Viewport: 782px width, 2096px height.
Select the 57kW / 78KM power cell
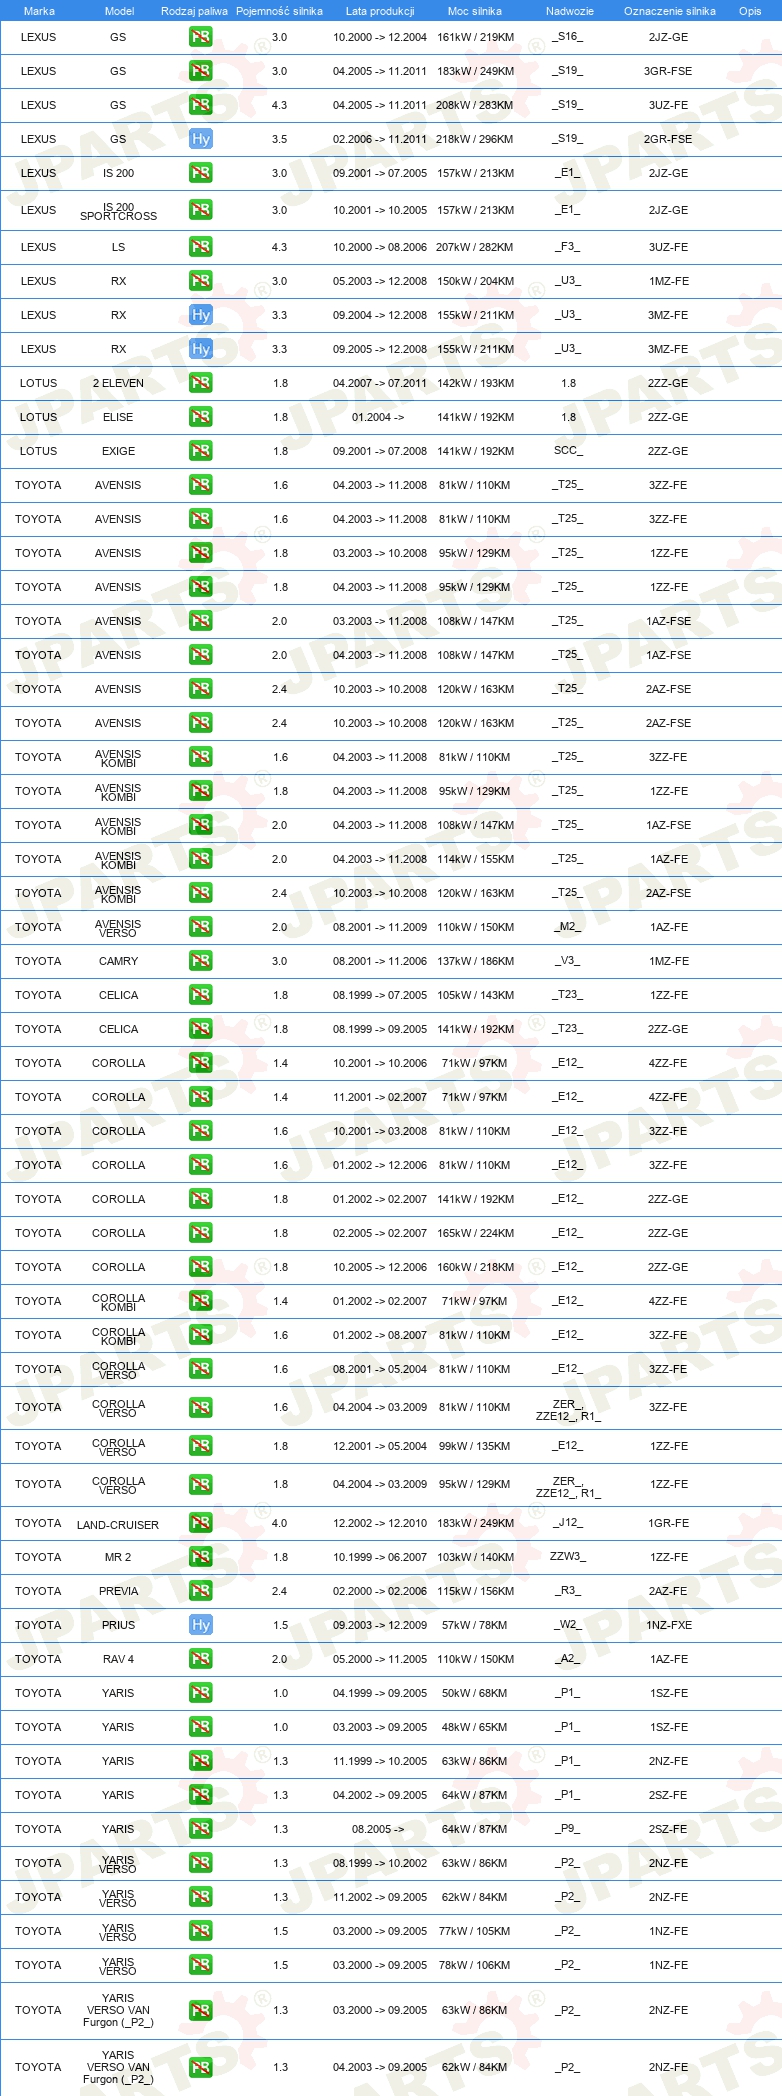point(475,1625)
